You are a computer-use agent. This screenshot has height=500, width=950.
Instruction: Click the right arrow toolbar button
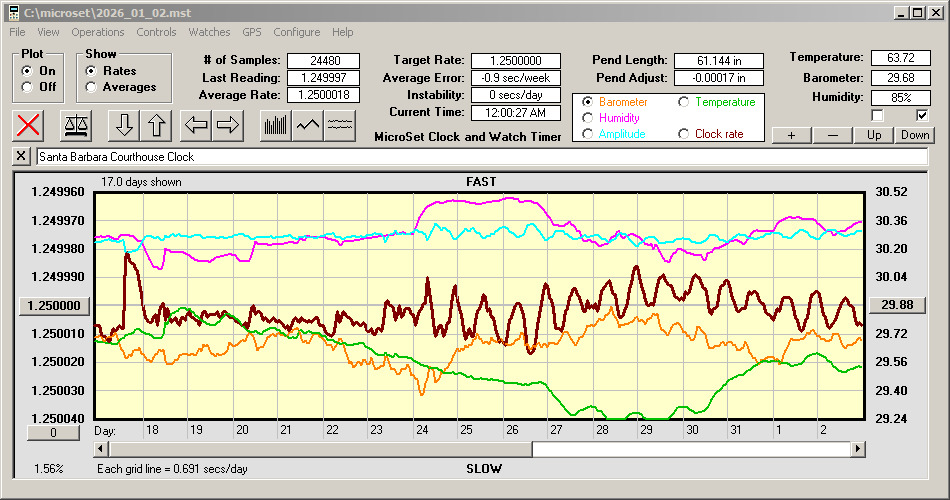[229, 124]
